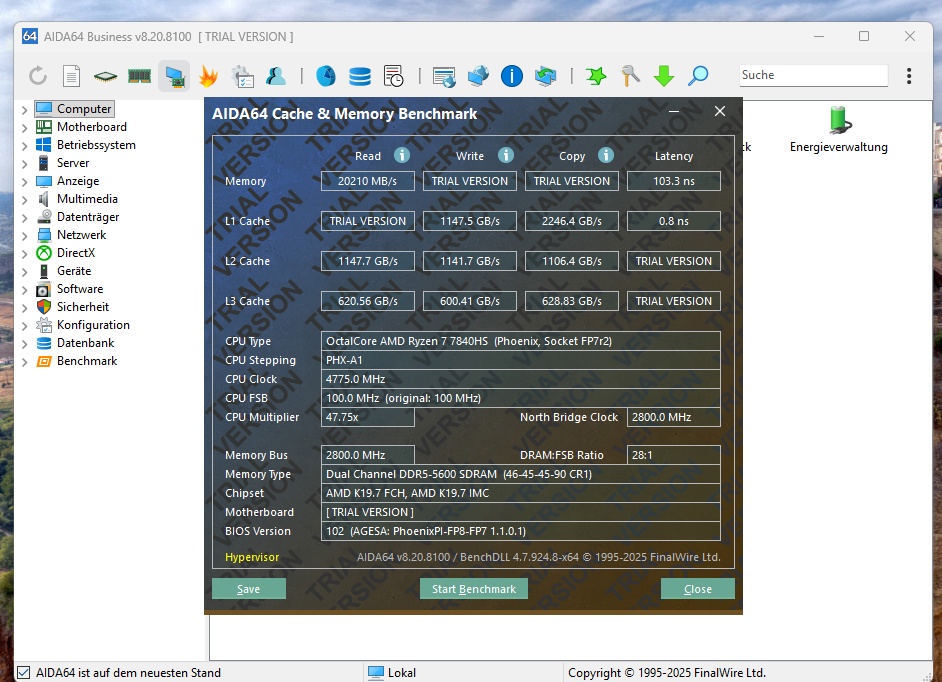Minimize the Cache & Memory Benchmark dialog

(x=674, y=111)
